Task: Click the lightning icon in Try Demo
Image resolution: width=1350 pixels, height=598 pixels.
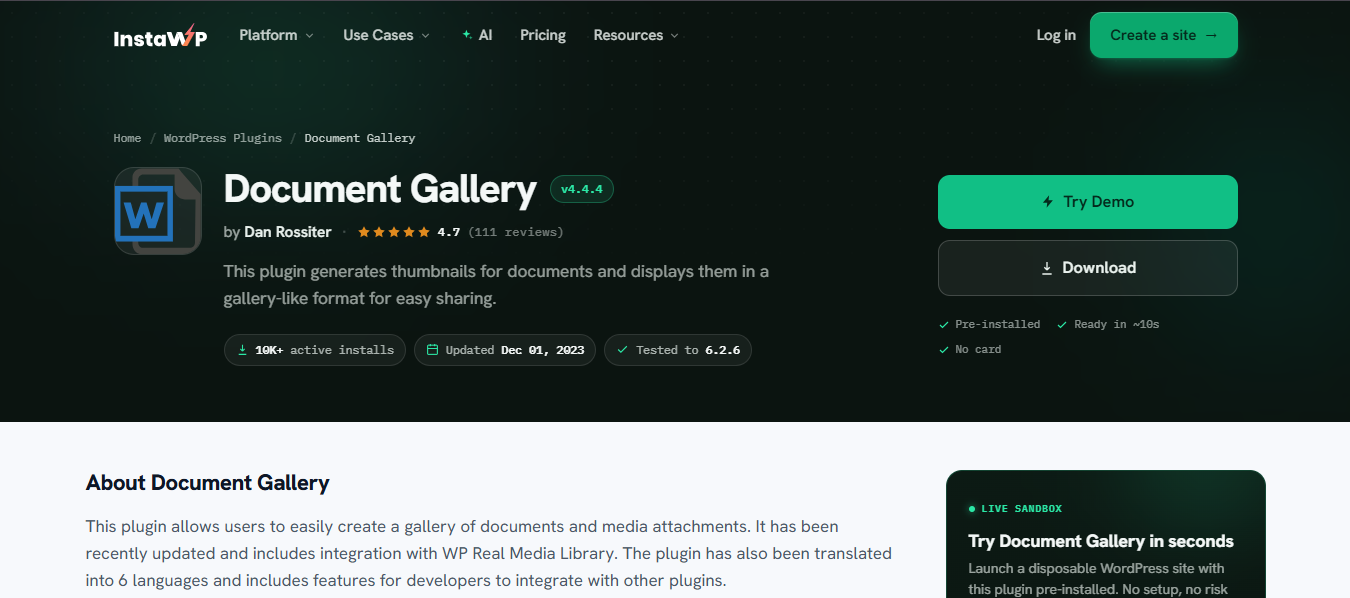Action: [x=1048, y=202]
